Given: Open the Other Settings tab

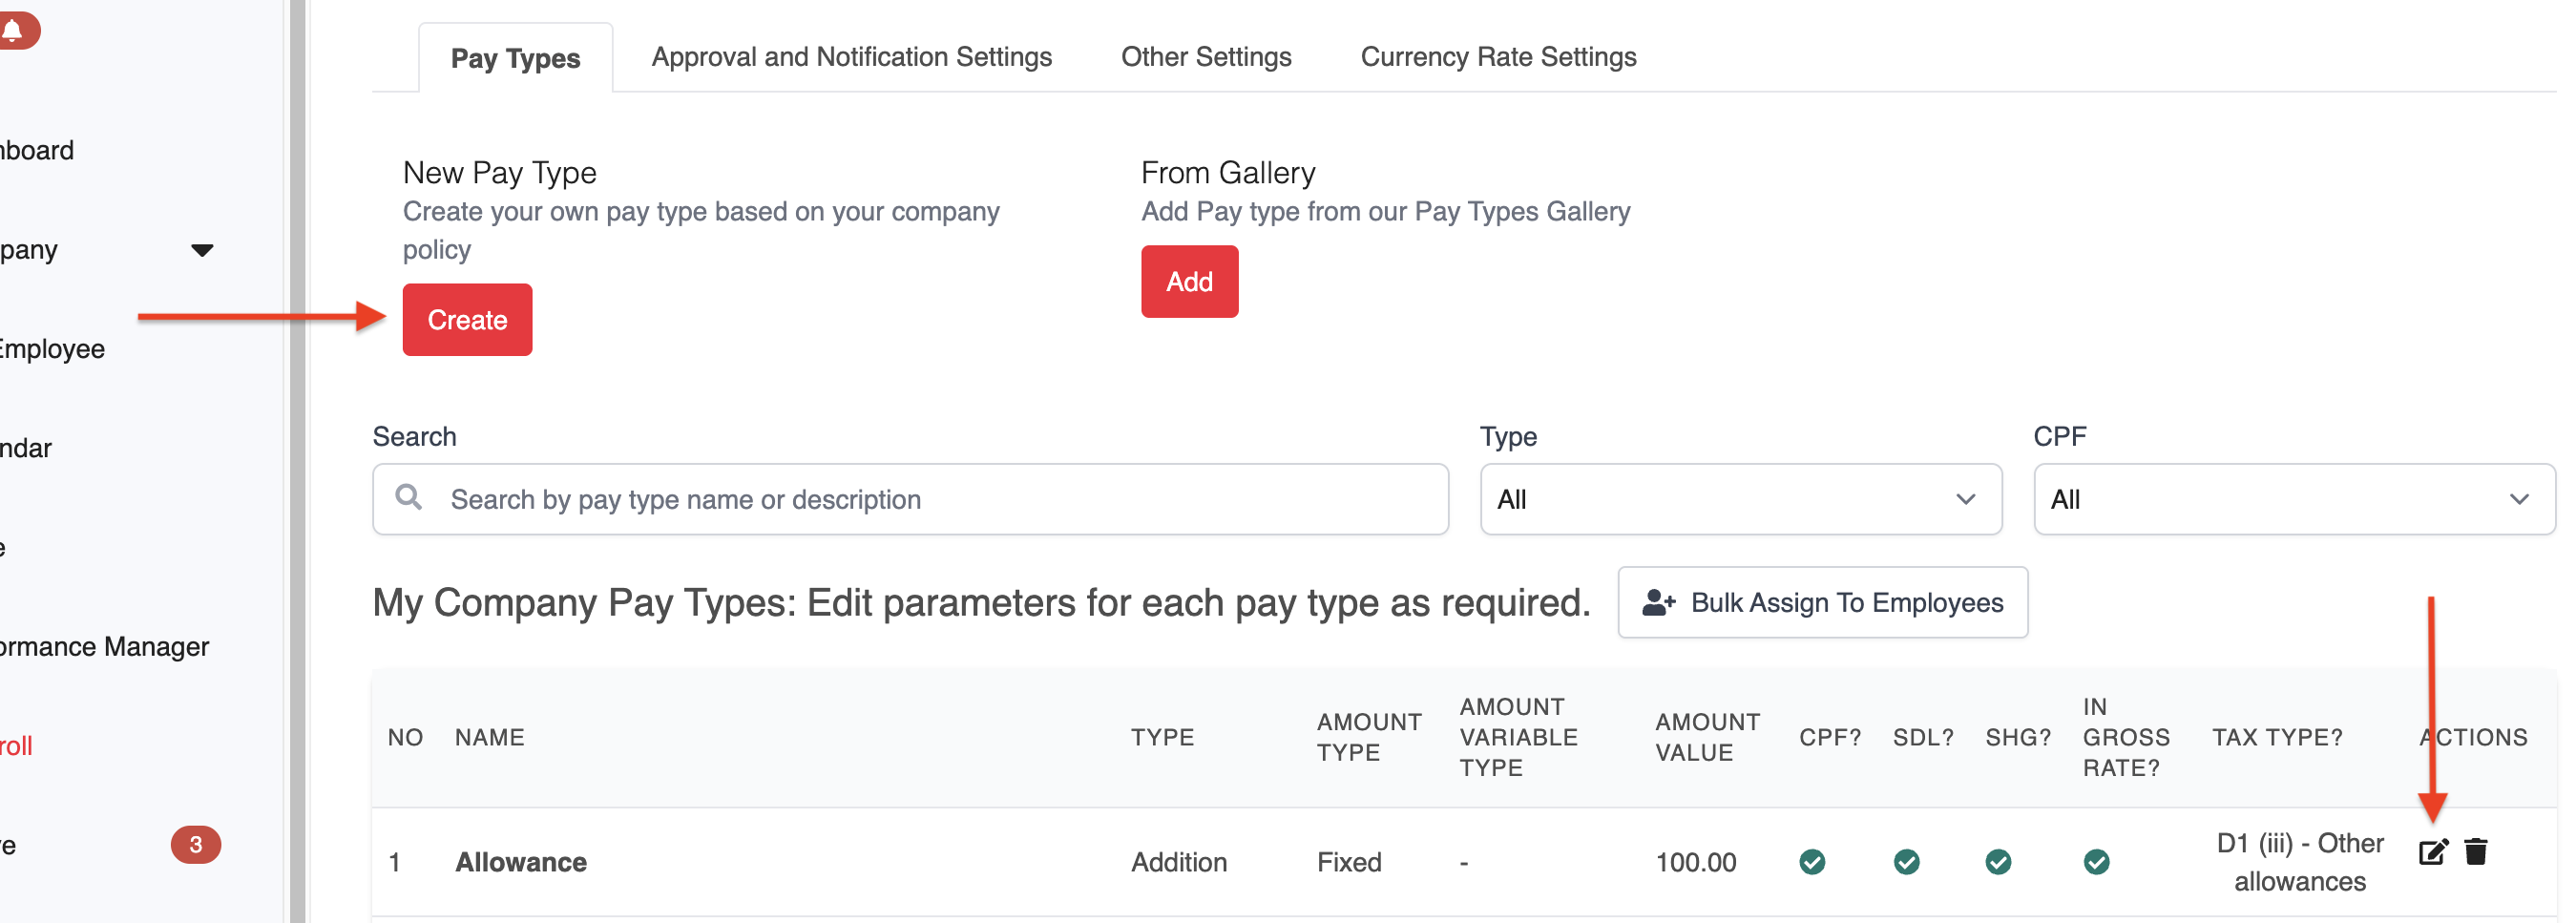Looking at the screenshot, I should click(1206, 57).
